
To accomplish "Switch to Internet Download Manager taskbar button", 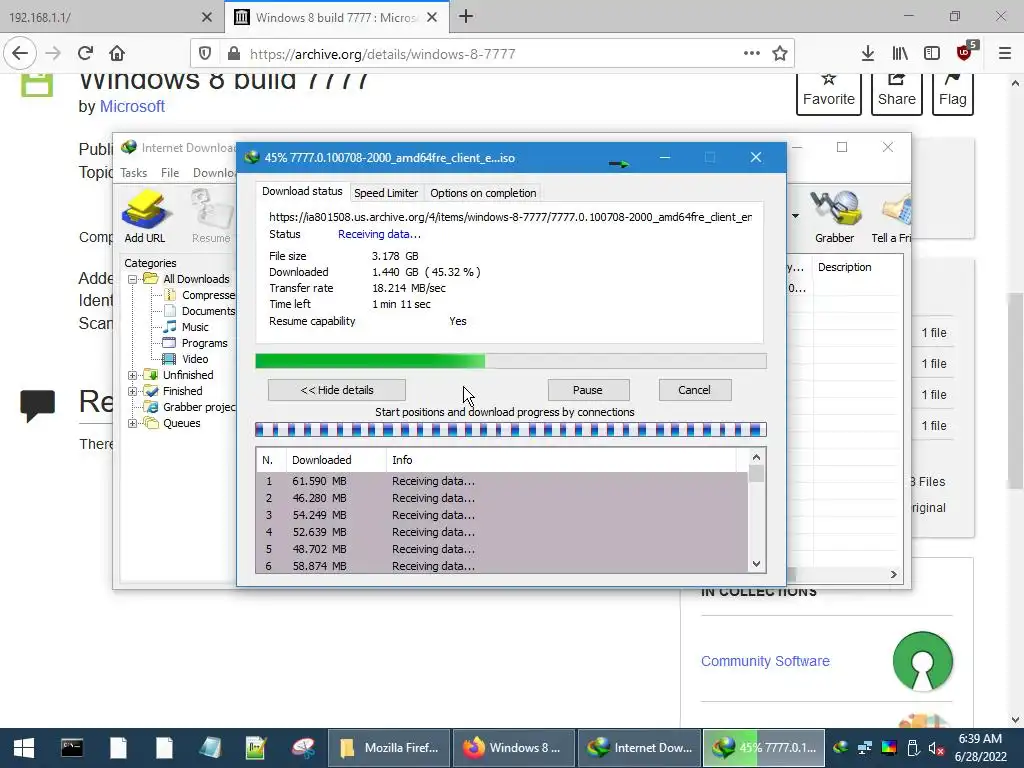I will pos(639,748).
